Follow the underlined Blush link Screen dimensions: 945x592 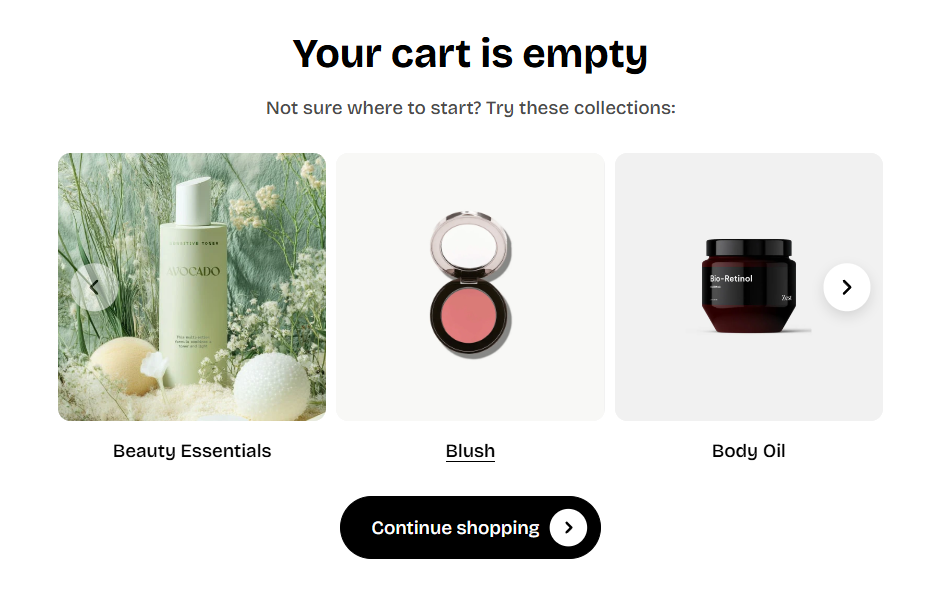click(x=470, y=451)
